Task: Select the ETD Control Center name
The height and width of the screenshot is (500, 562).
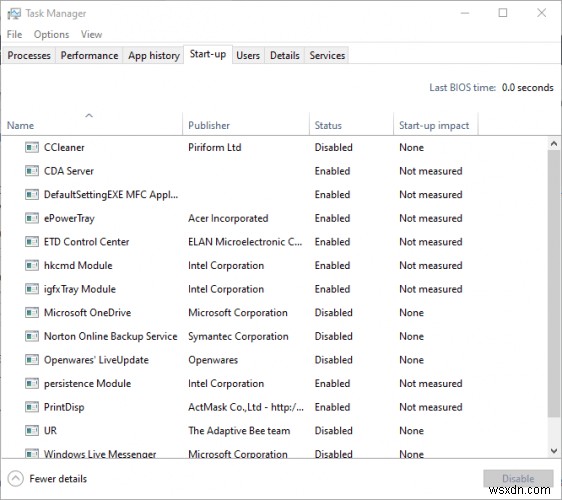Action: [86, 242]
